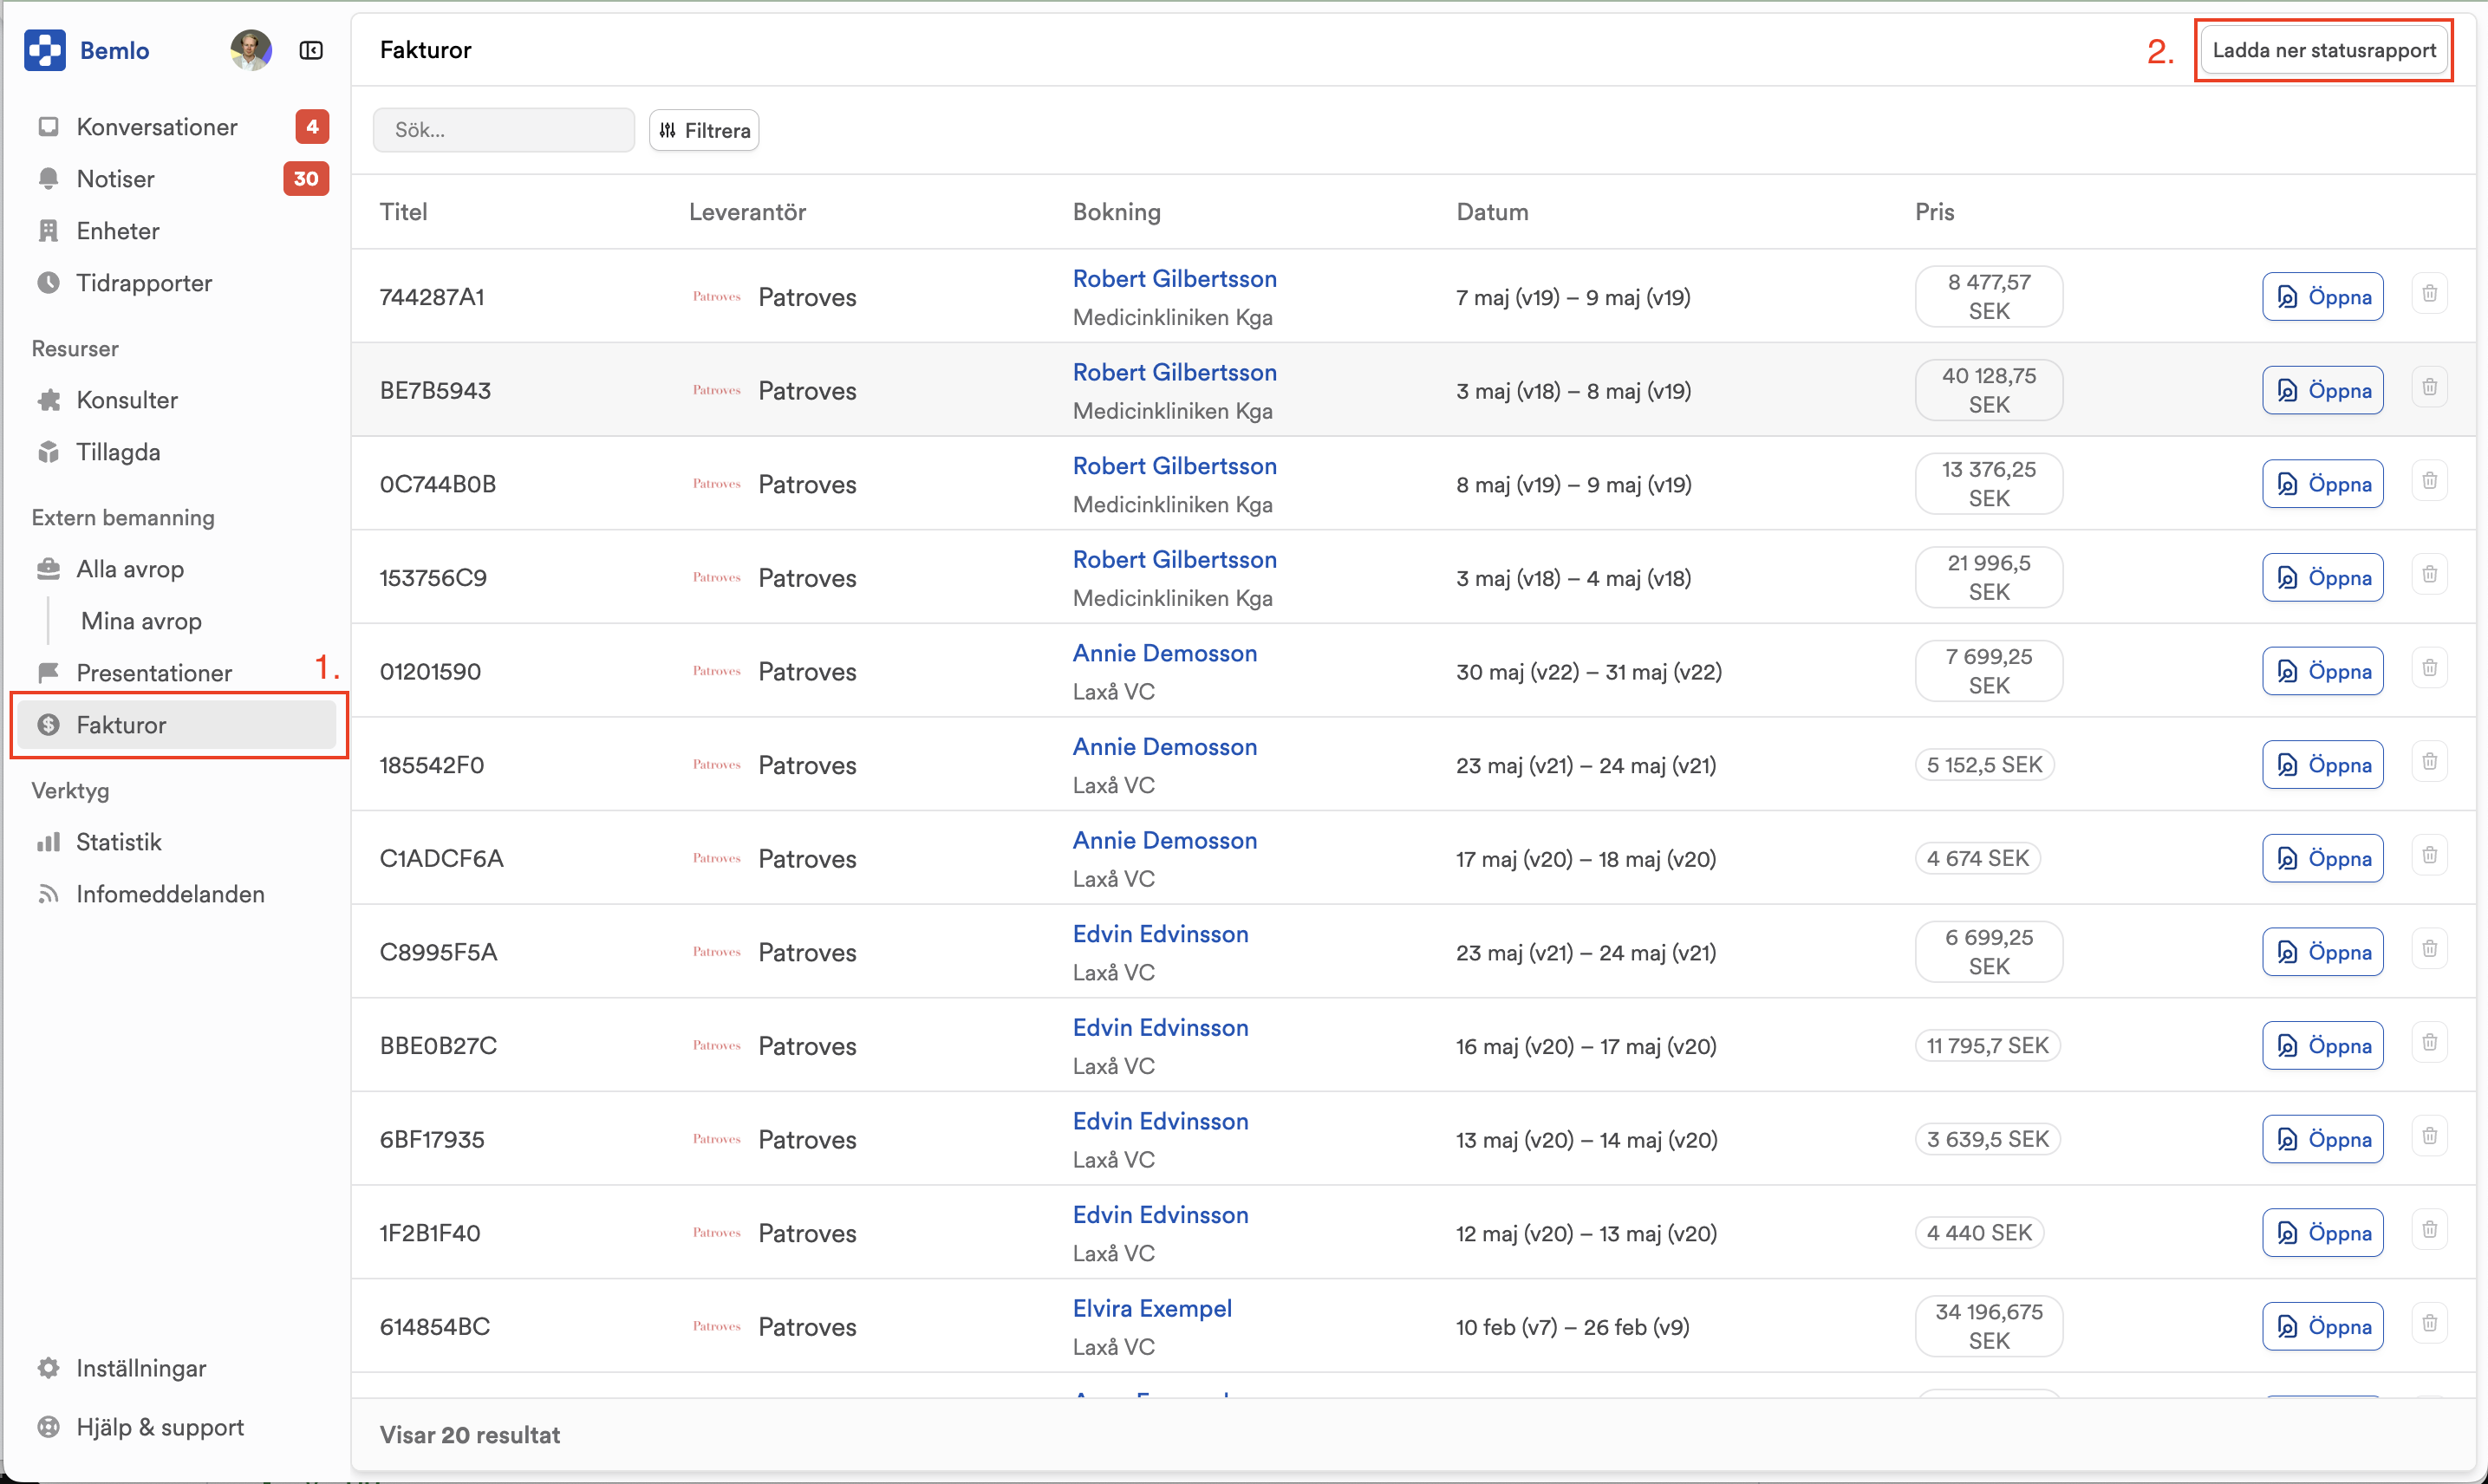
Task: Delete invoice C8995F5A with trash icon
Action: tap(2430, 949)
